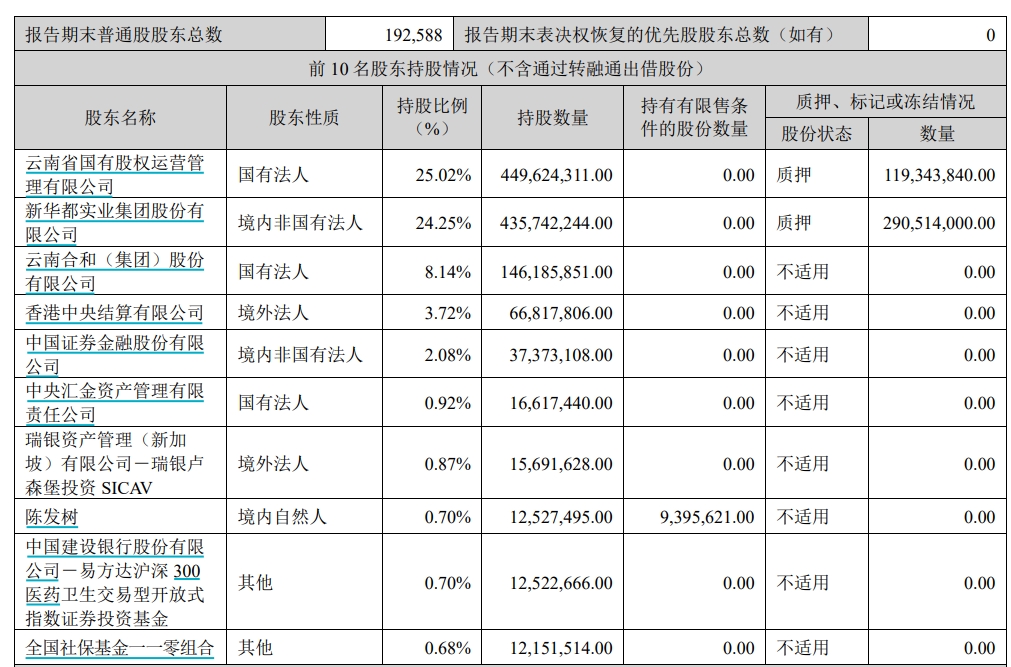Viewport: 1011px width, 667px height.
Task: Click header 质押、标记或冻结情况
Action: 885,101
